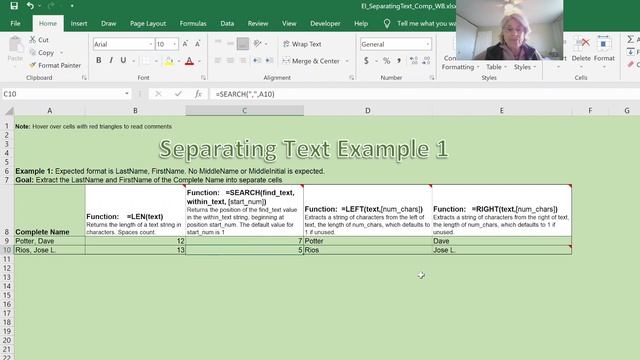The width and height of the screenshot is (640, 360).
Task: Click the Font Color red A icon
Action: click(x=189, y=61)
